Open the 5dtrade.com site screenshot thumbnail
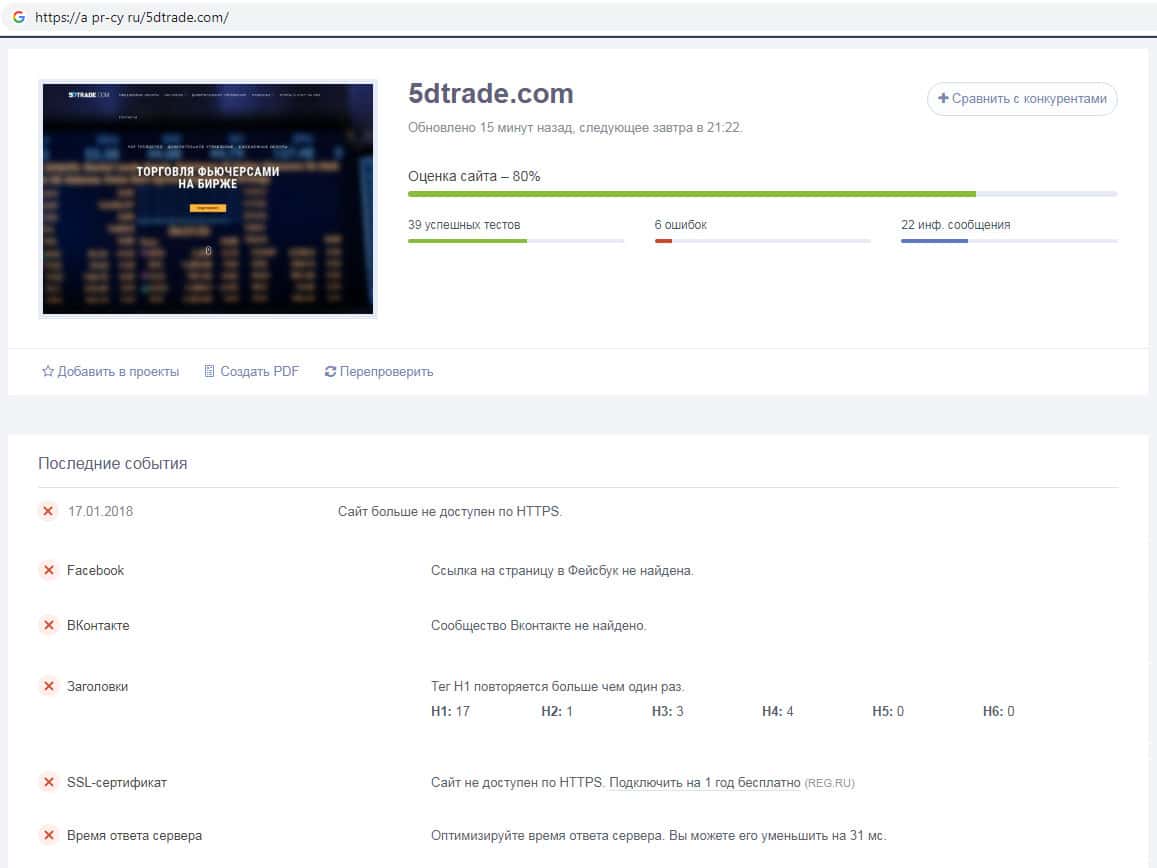This screenshot has width=1157, height=868. pyautogui.click(x=207, y=199)
